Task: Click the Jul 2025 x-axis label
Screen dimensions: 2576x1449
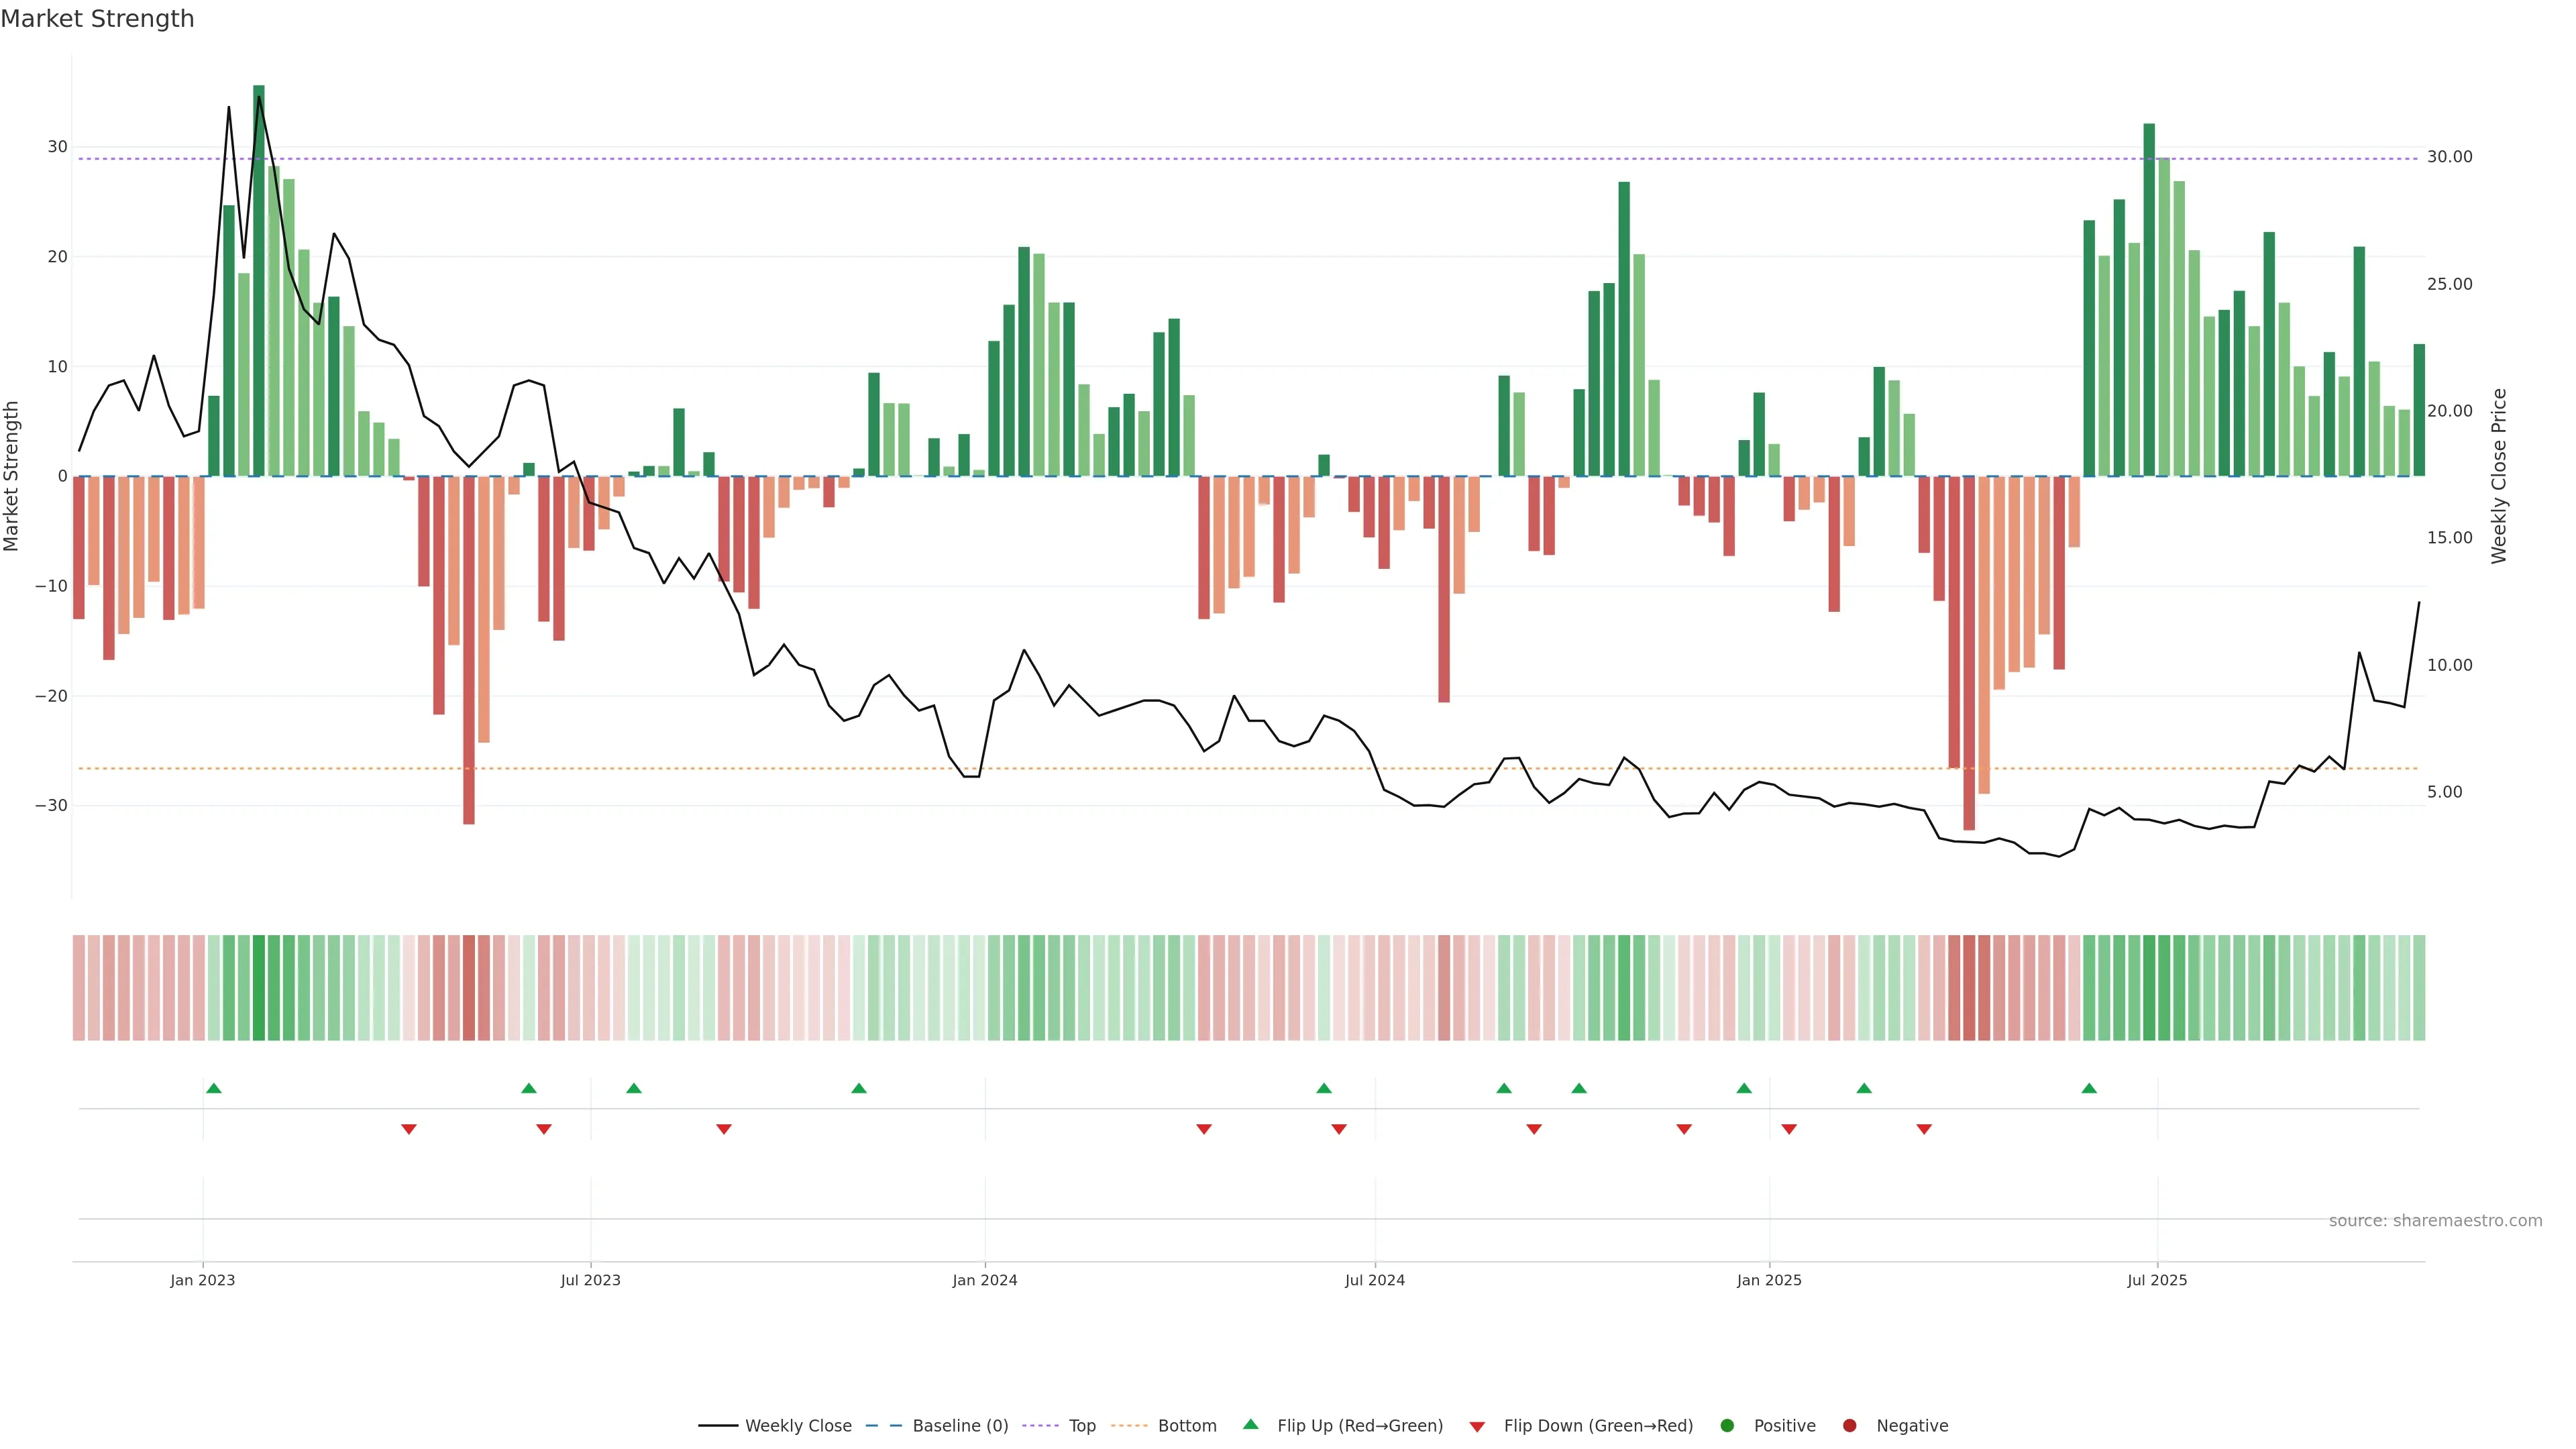Action: 2156,1280
